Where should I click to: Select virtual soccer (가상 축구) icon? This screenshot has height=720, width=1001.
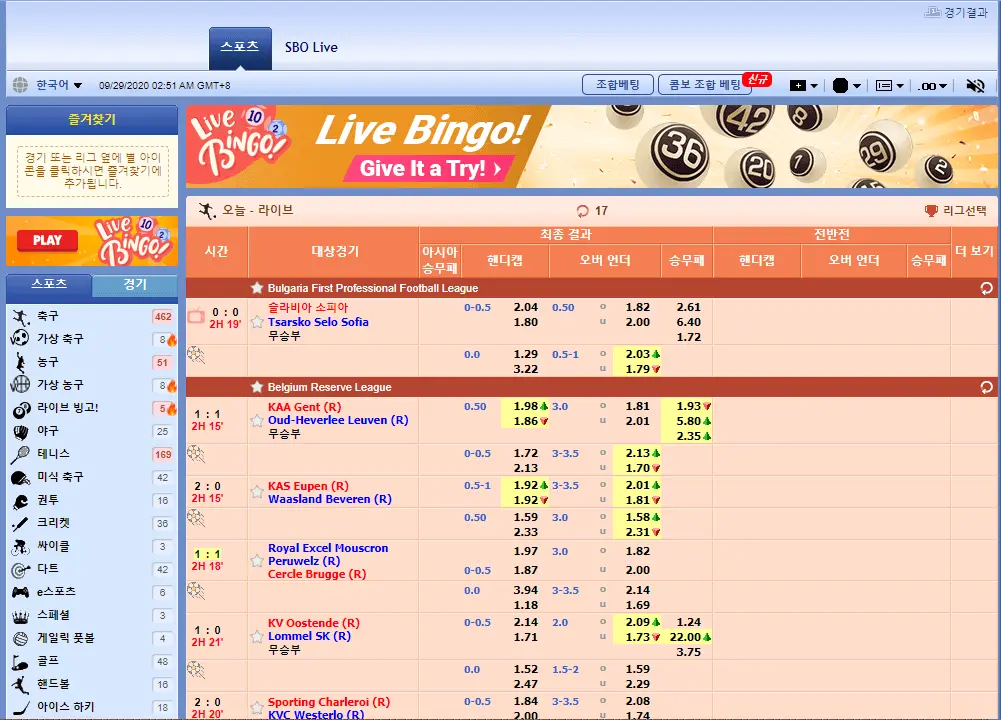[20, 338]
